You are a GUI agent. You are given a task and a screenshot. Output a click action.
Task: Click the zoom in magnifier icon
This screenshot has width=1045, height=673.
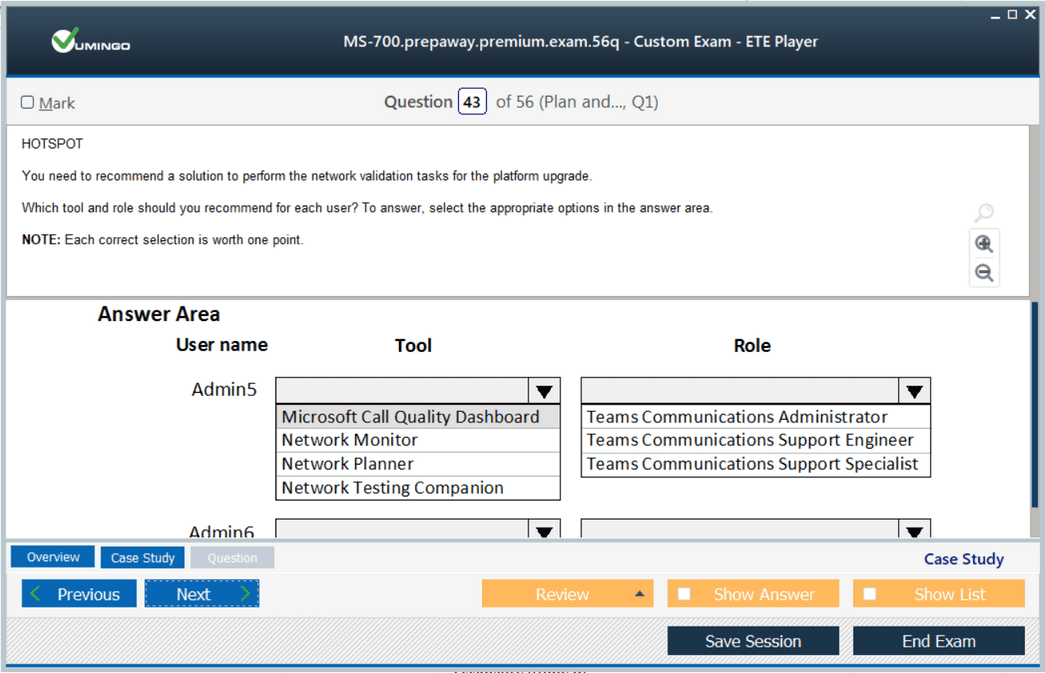pyautogui.click(x=984, y=244)
